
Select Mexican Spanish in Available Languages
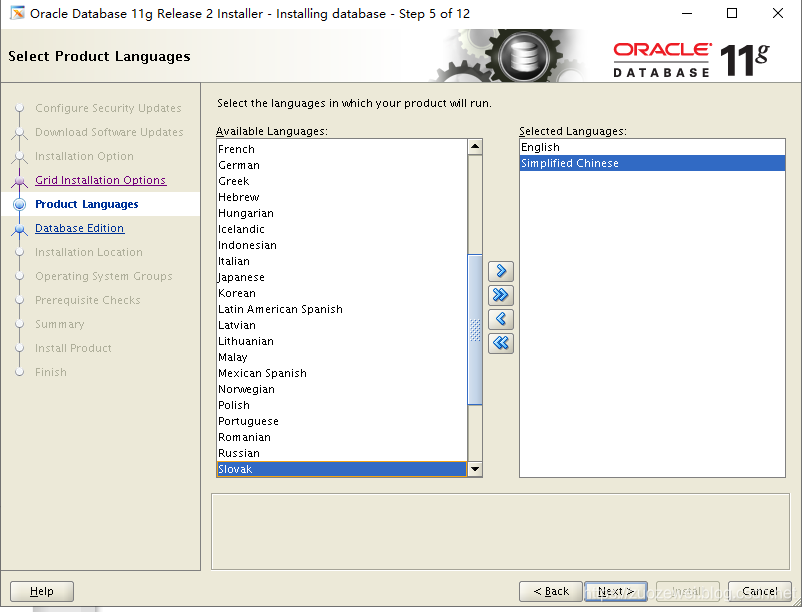pyautogui.click(x=342, y=373)
